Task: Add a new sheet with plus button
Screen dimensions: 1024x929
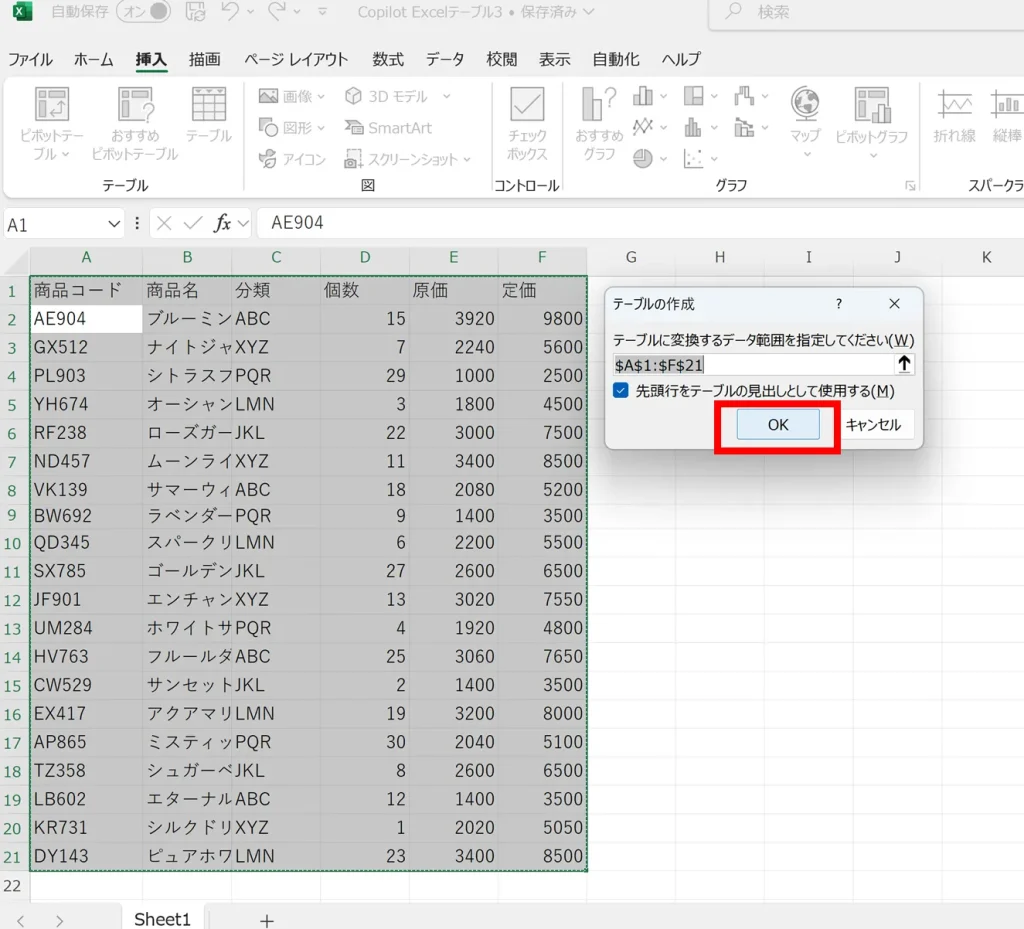Action: tap(266, 920)
